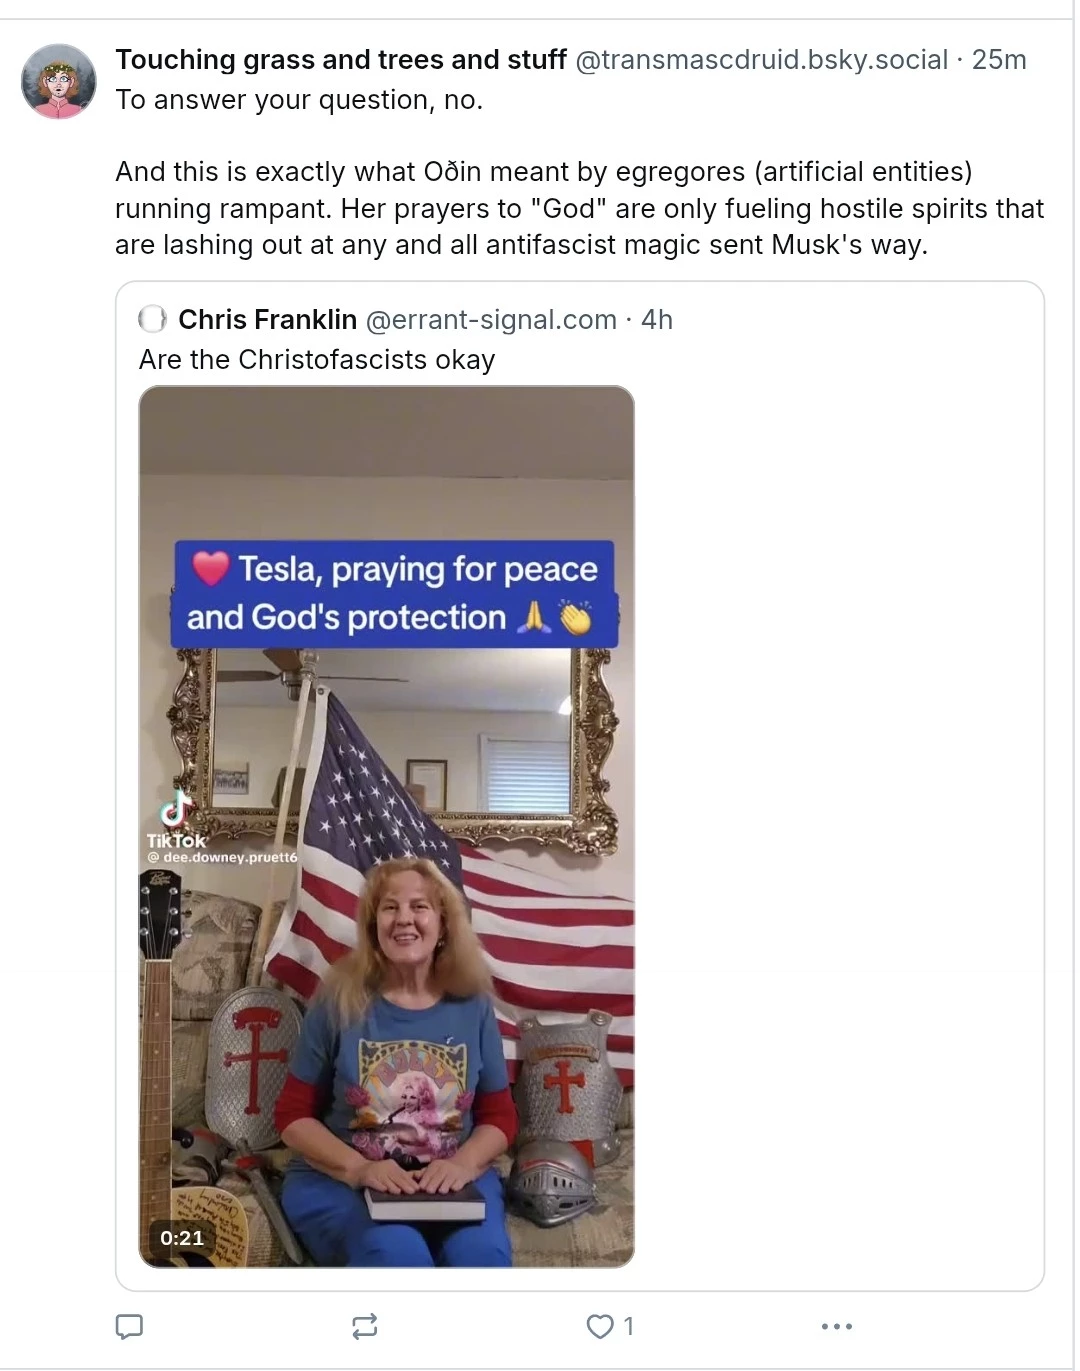Viewport: 1080px width, 1371px height.
Task: Click the dee.downey.pruett6 TikTok username watermark
Action: click(222, 857)
